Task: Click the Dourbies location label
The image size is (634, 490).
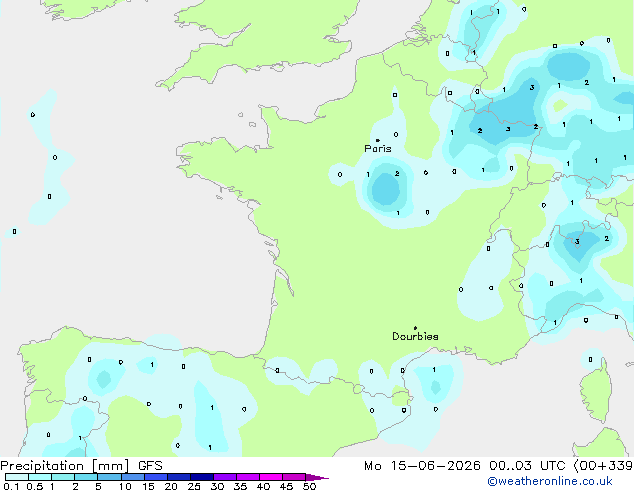Action: pos(415,336)
